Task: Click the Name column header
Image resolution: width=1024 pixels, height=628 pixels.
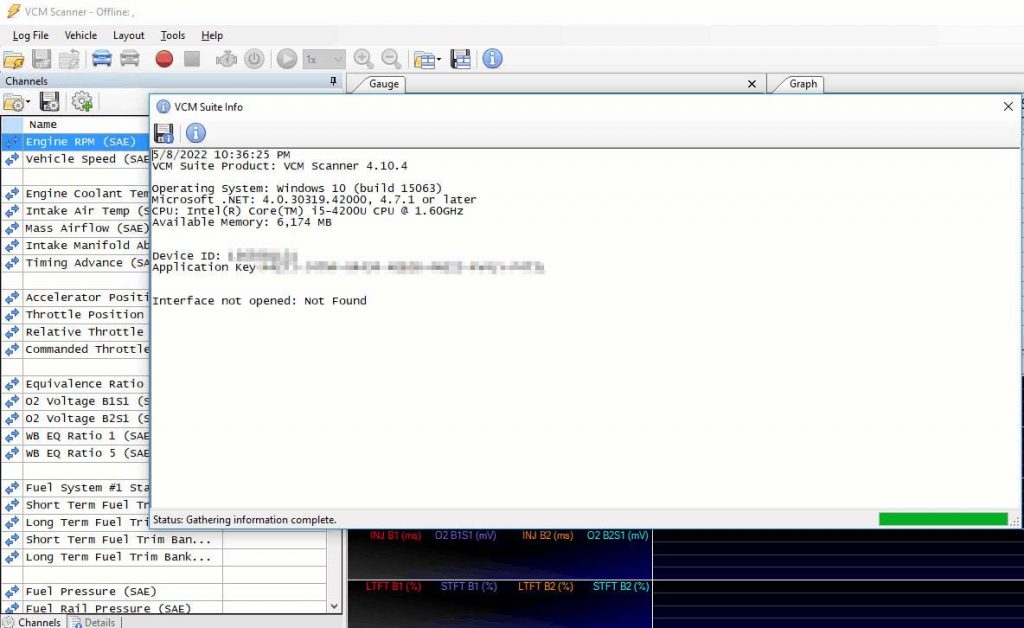Action: click(86, 124)
